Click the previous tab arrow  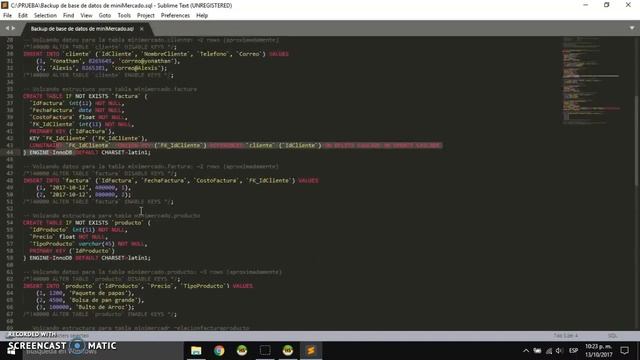[x=7, y=28]
